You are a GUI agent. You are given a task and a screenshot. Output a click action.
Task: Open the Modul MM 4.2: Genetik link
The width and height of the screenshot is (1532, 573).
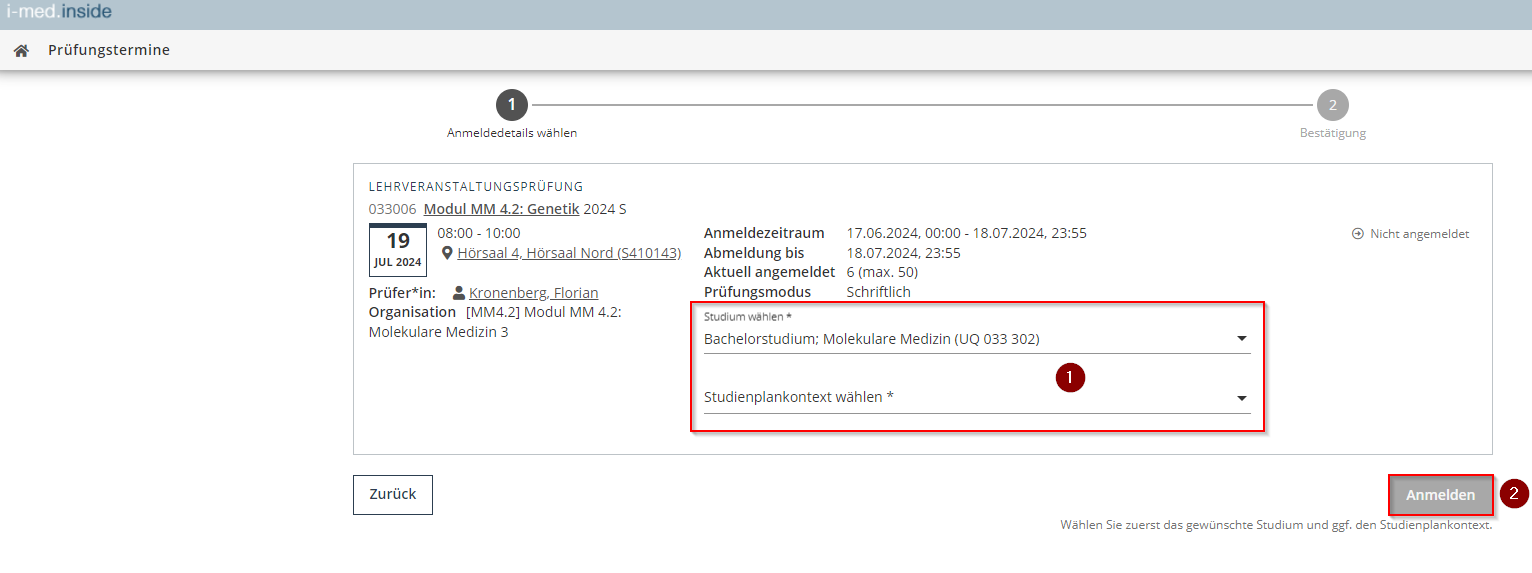[x=502, y=209]
